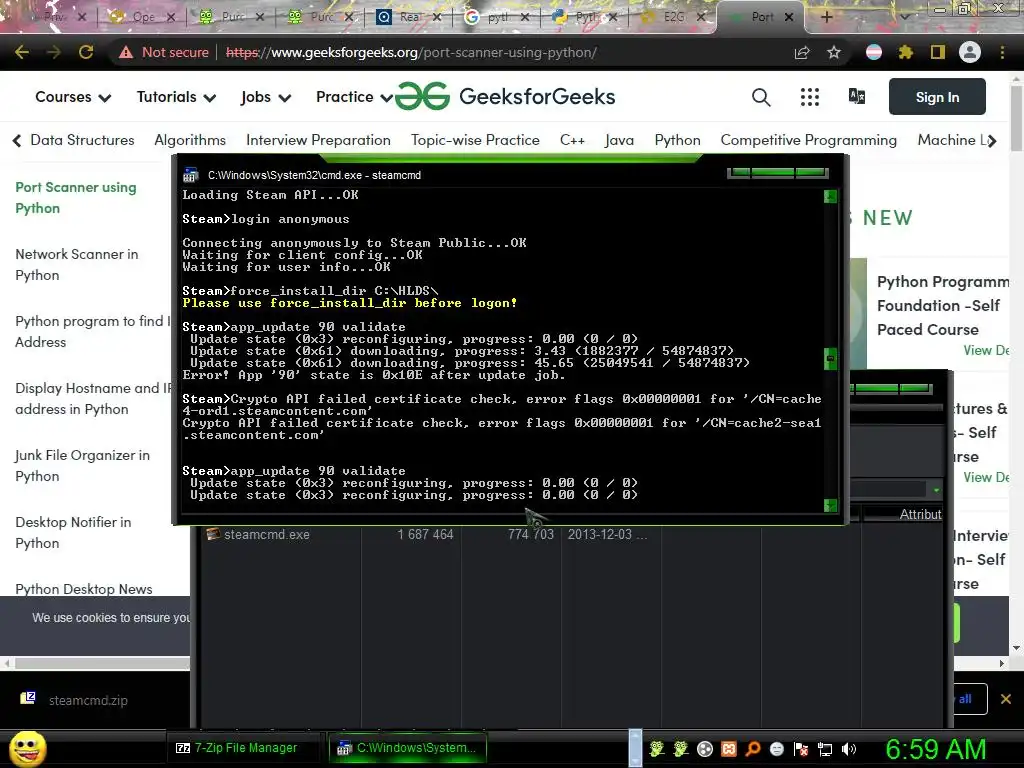Open the network tray icon
This screenshot has height=768, width=1024.
(x=825, y=749)
